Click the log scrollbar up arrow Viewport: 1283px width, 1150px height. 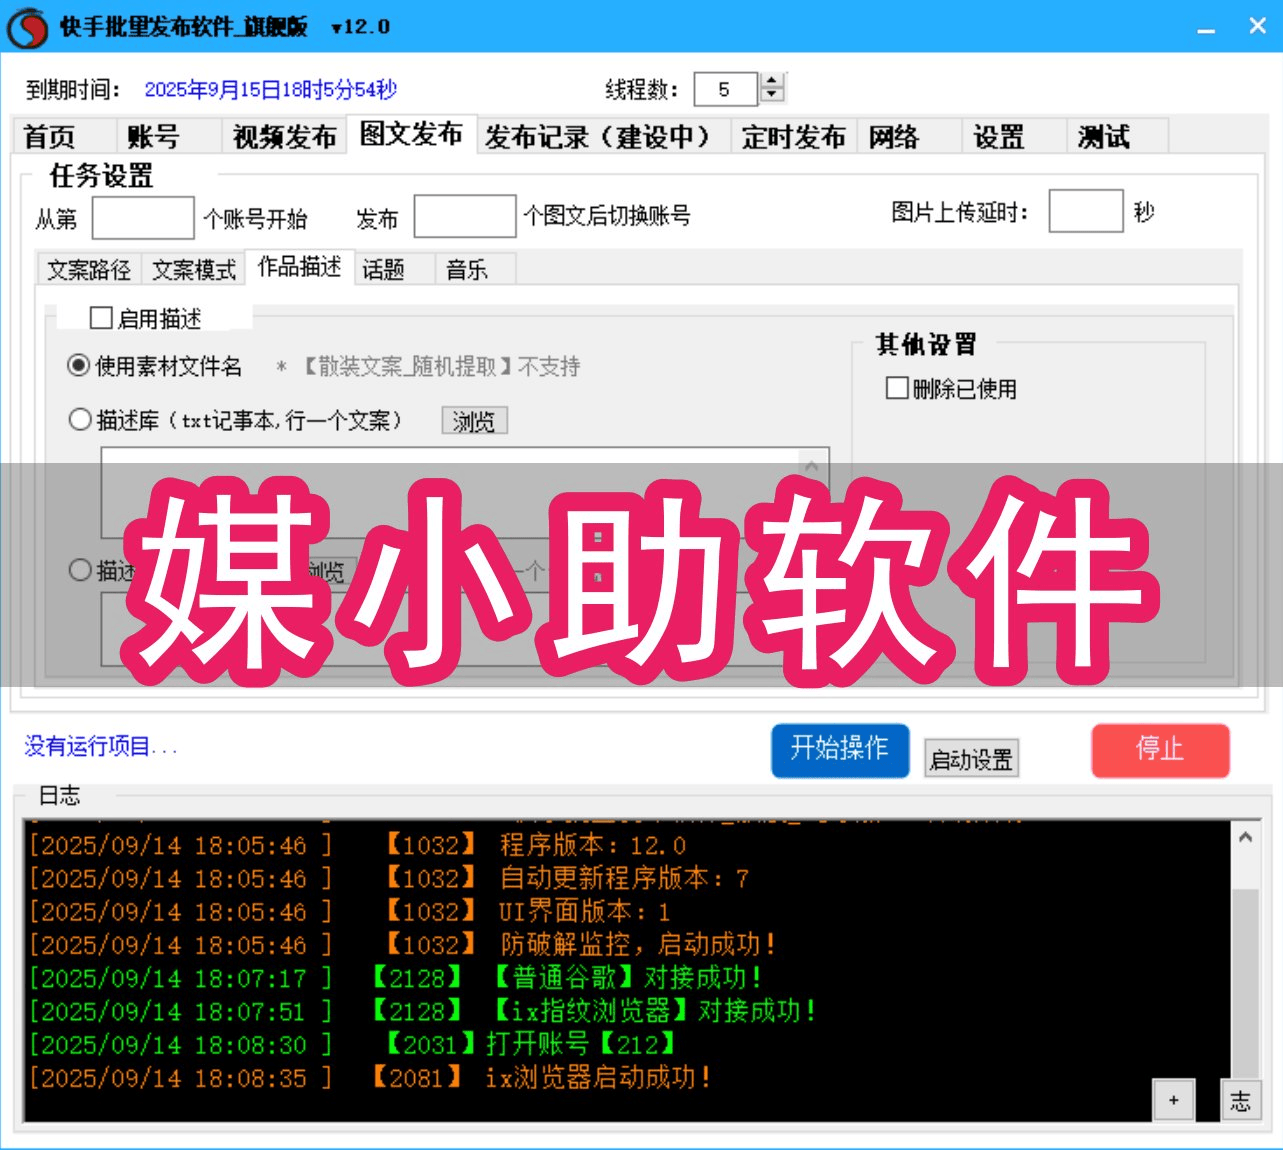(x=1245, y=838)
